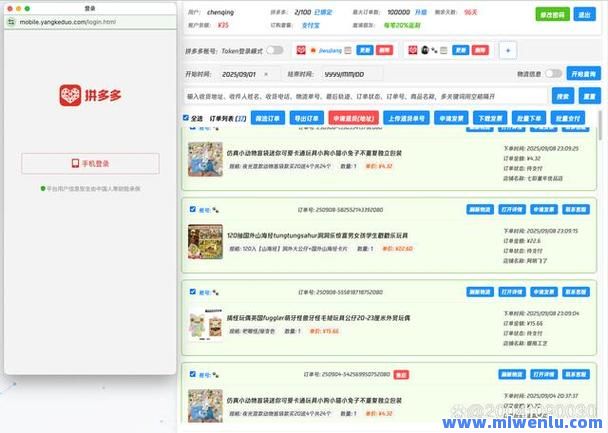Click the 手机登录 button in login window

click(90, 164)
